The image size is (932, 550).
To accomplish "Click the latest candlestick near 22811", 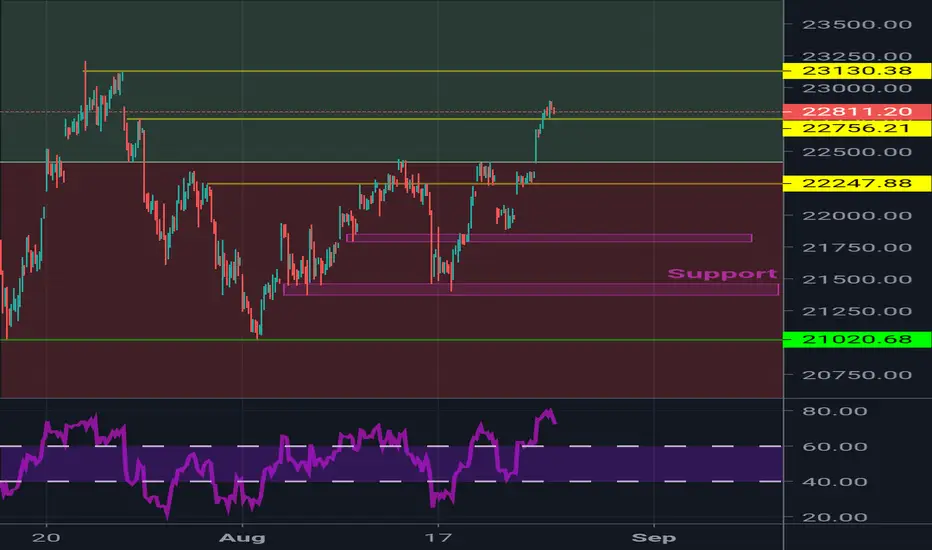I will [x=553, y=109].
